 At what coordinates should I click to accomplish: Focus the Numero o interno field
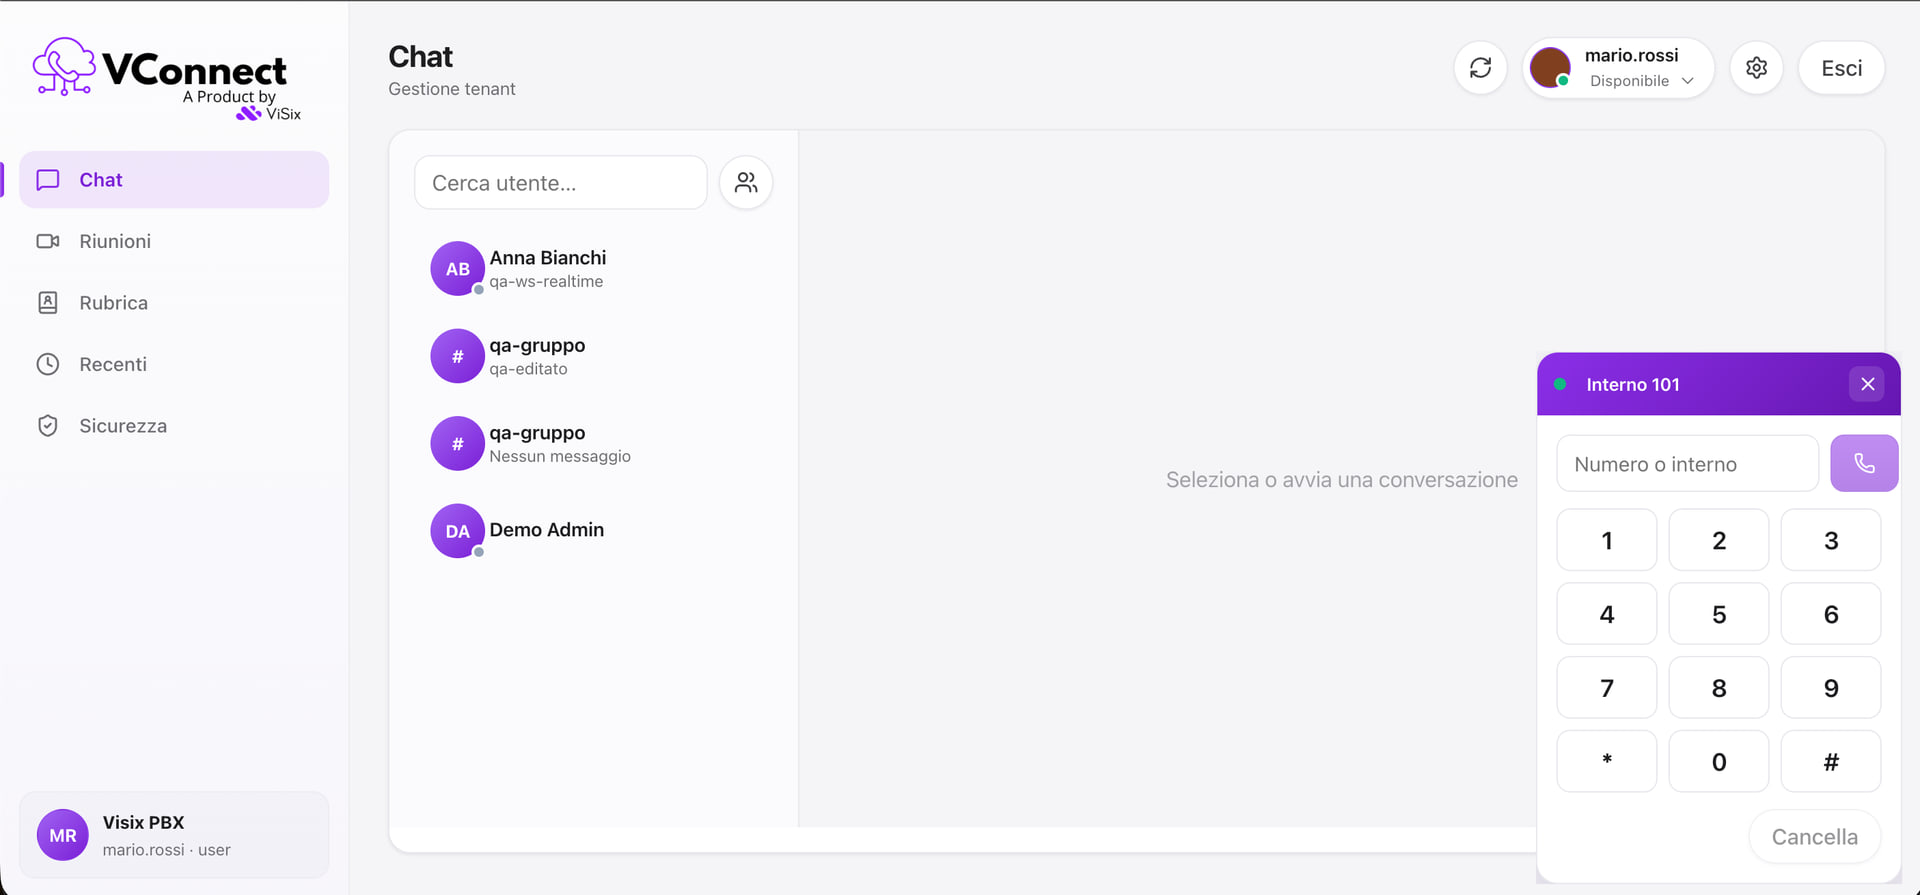pos(1687,464)
